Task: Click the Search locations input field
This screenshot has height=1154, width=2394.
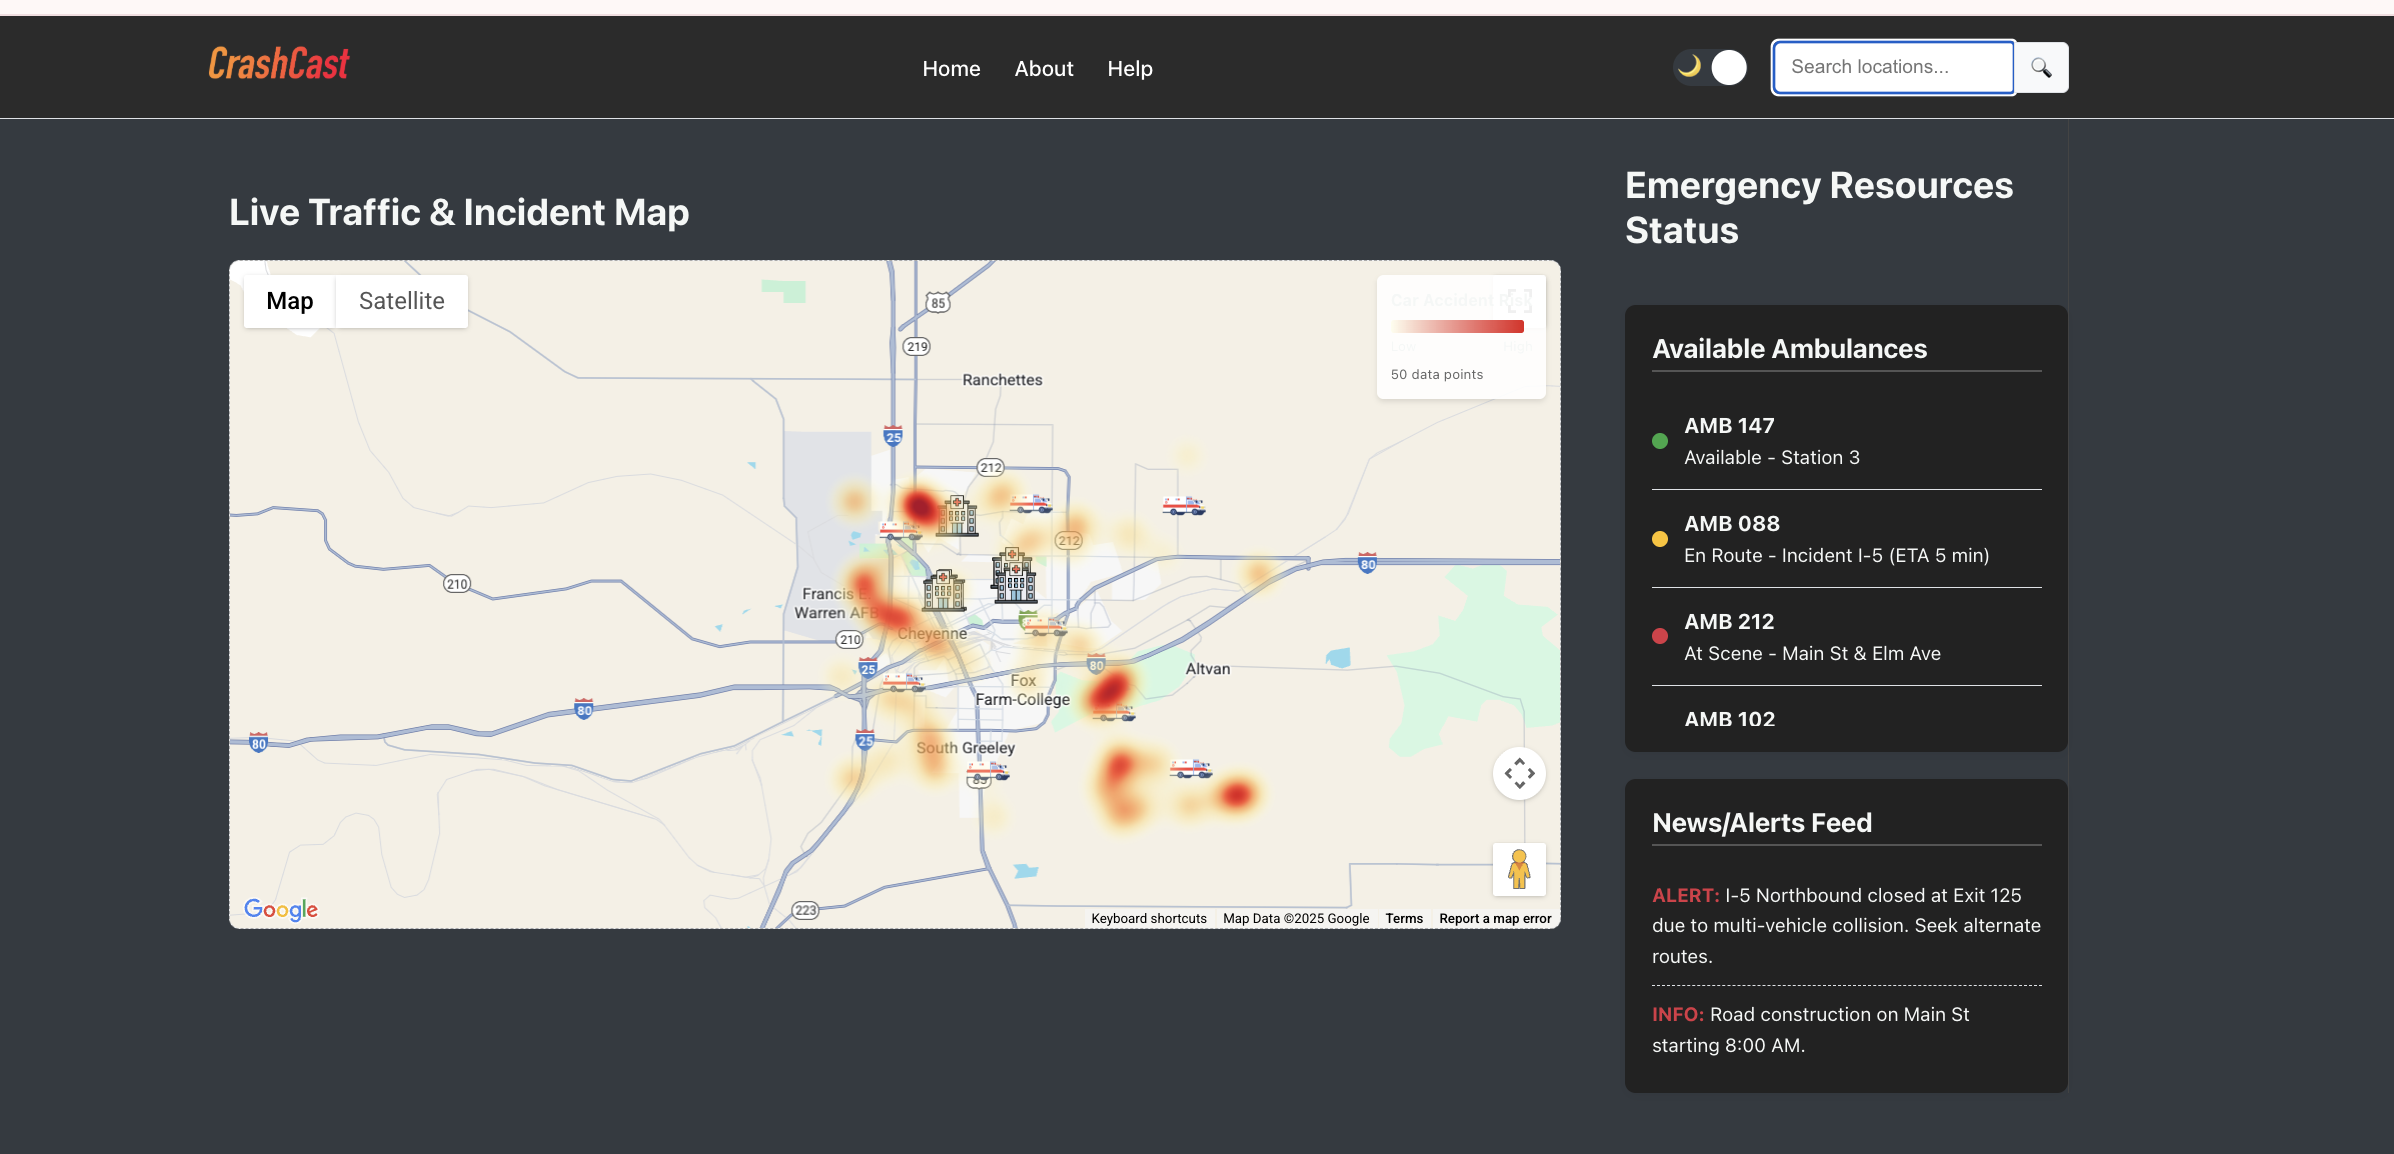Action: 1892,68
